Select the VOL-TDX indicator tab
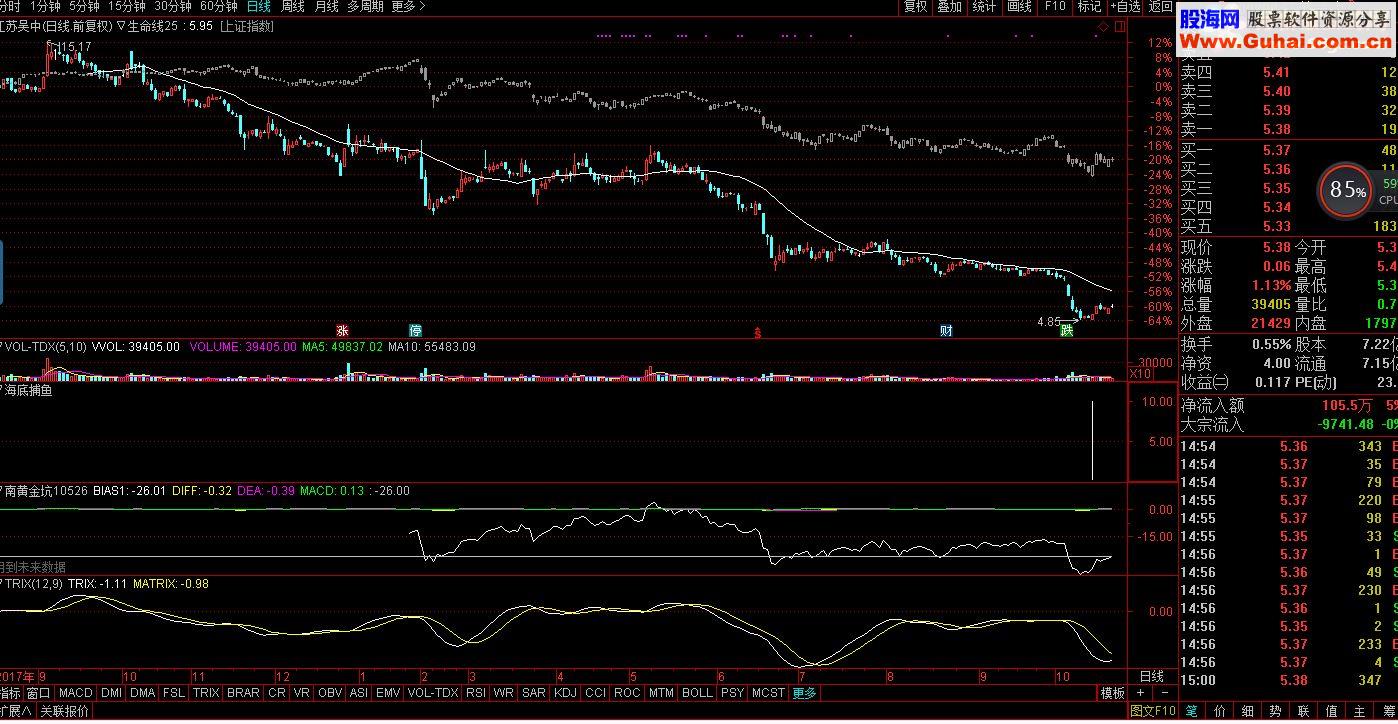Image resolution: width=1398 pixels, height=724 pixels. 433,692
